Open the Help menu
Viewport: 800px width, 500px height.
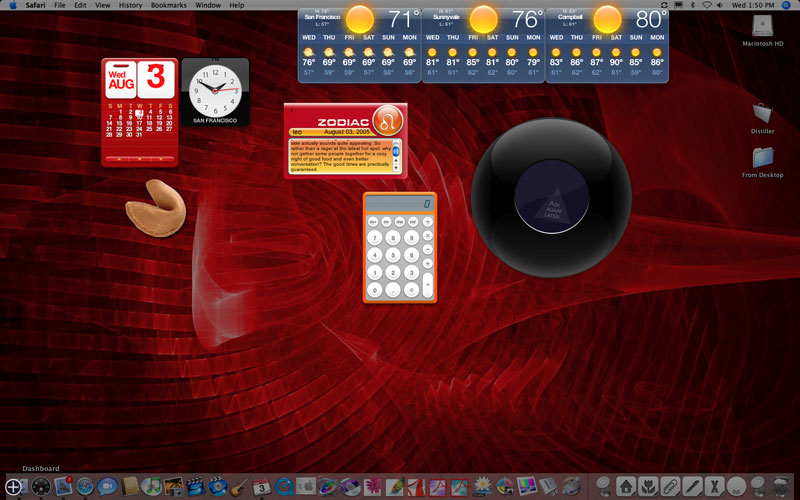coord(237,5)
